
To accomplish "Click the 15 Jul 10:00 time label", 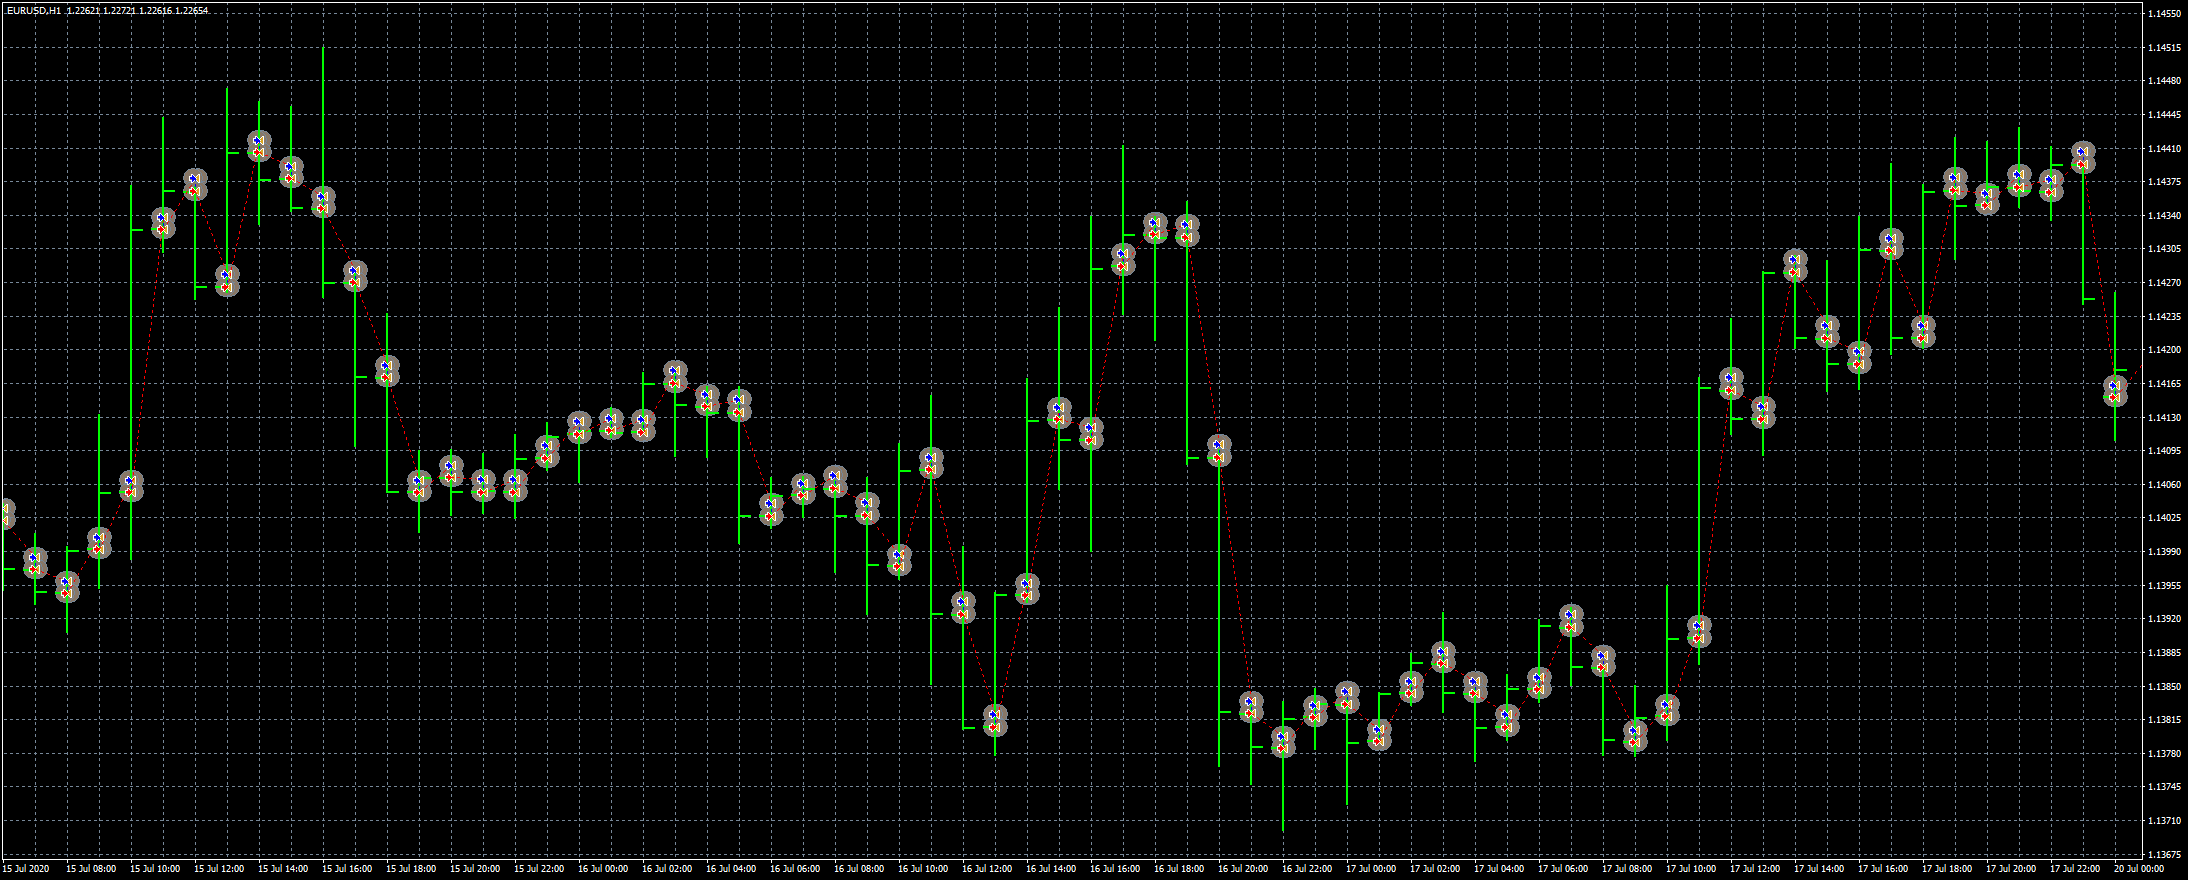I will pyautogui.click(x=155, y=869).
